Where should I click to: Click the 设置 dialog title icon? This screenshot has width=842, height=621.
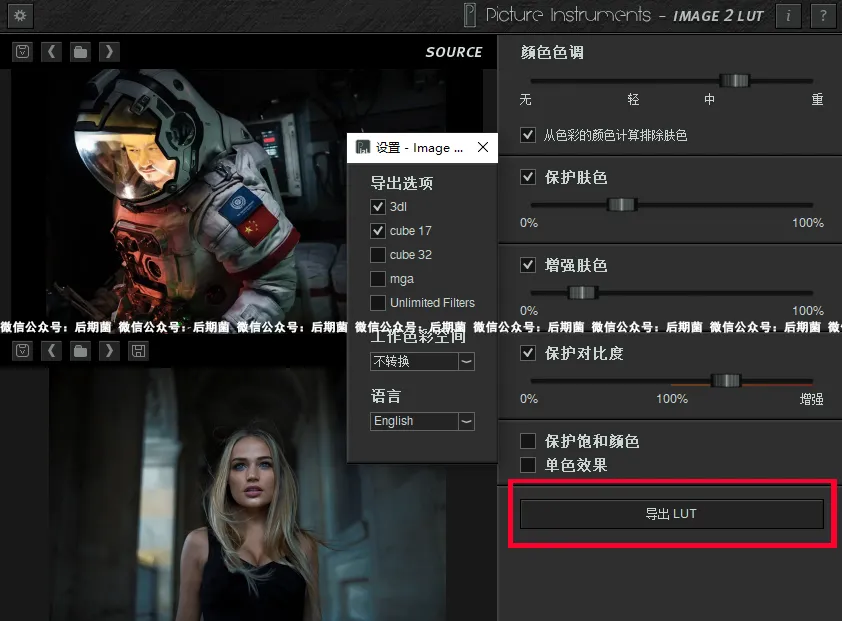[x=363, y=147]
